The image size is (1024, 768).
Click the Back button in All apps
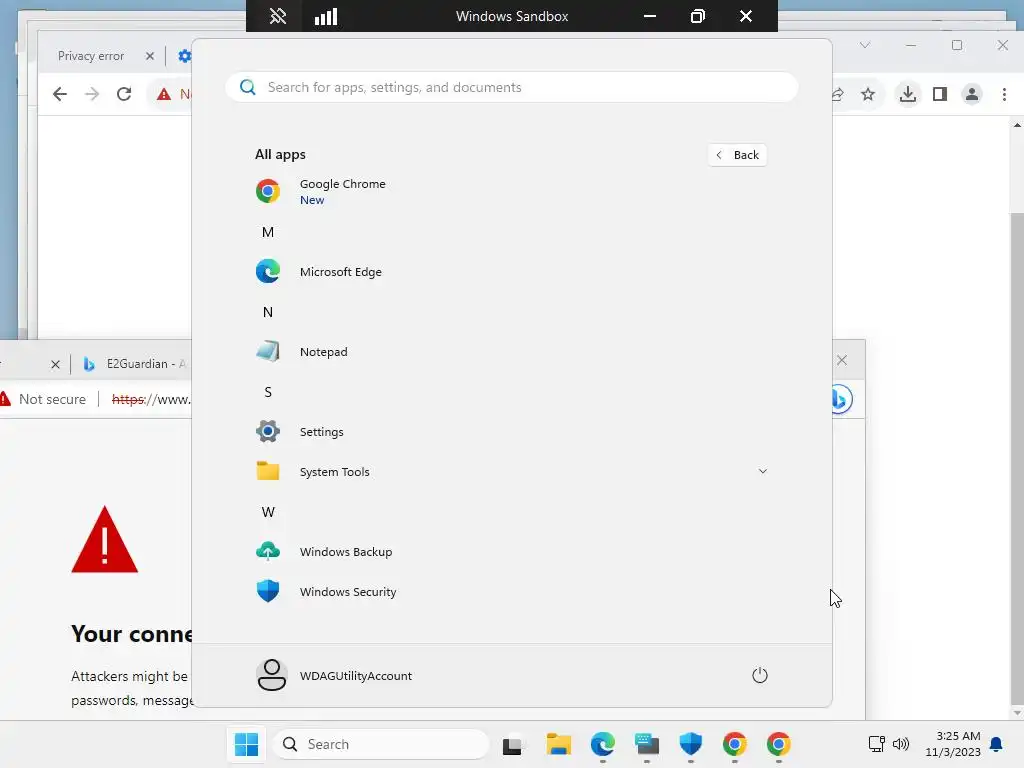[x=737, y=155]
